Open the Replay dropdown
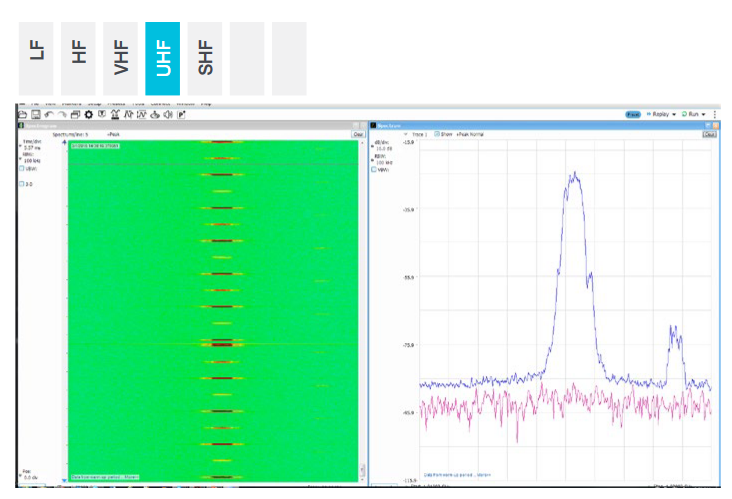732x499 pixels. (x=662, y=115)
